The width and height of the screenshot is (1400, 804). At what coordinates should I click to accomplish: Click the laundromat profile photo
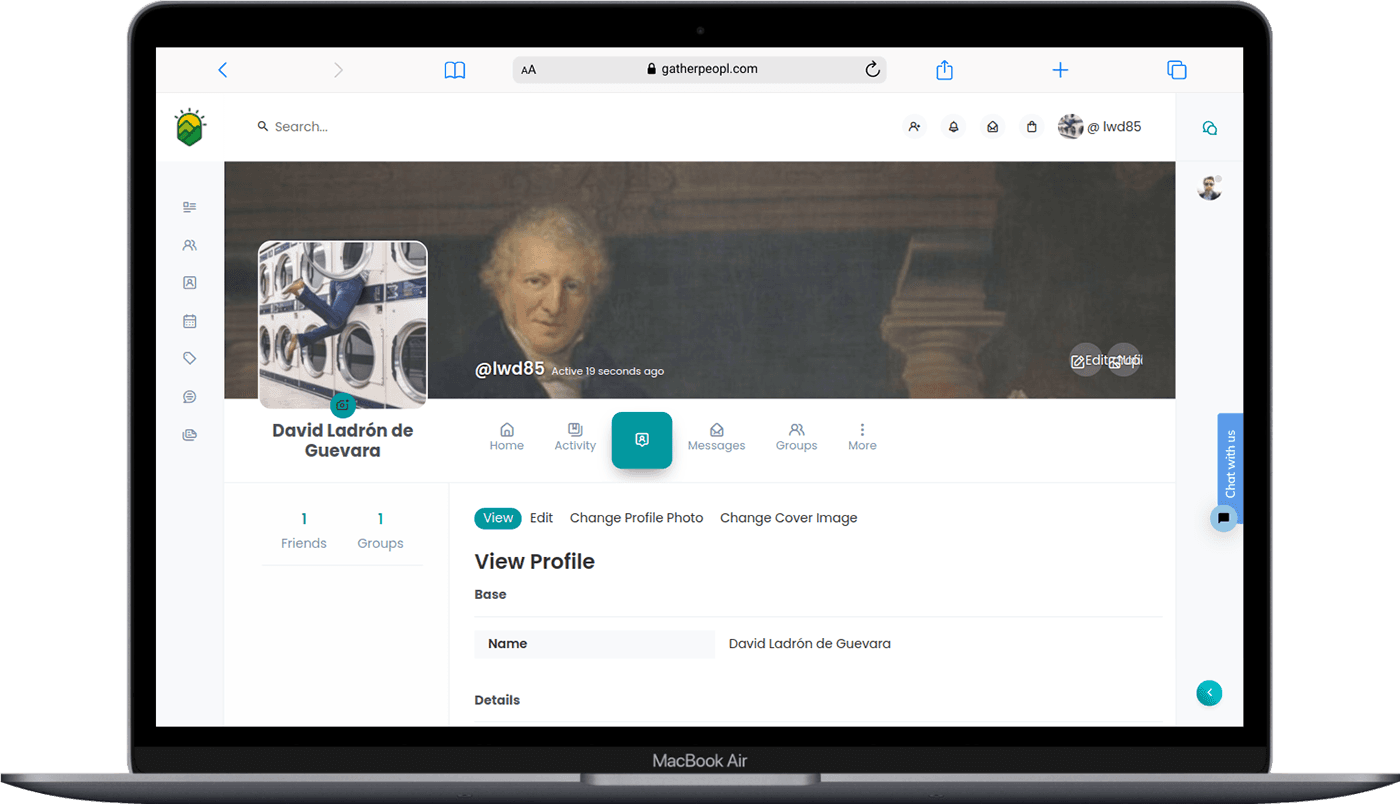[343, 324]
